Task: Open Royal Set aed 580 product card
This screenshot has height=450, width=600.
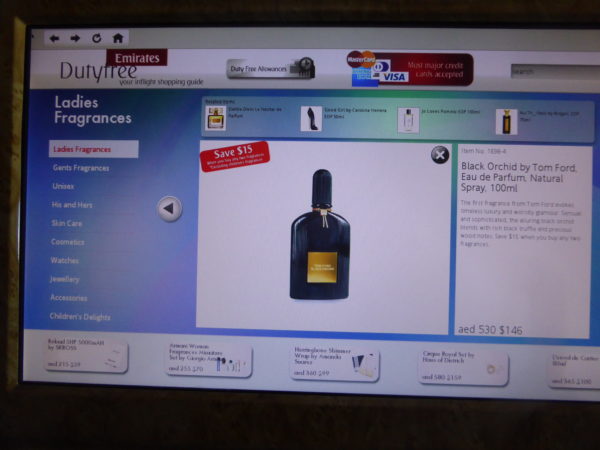Action: tap(463, 367)
